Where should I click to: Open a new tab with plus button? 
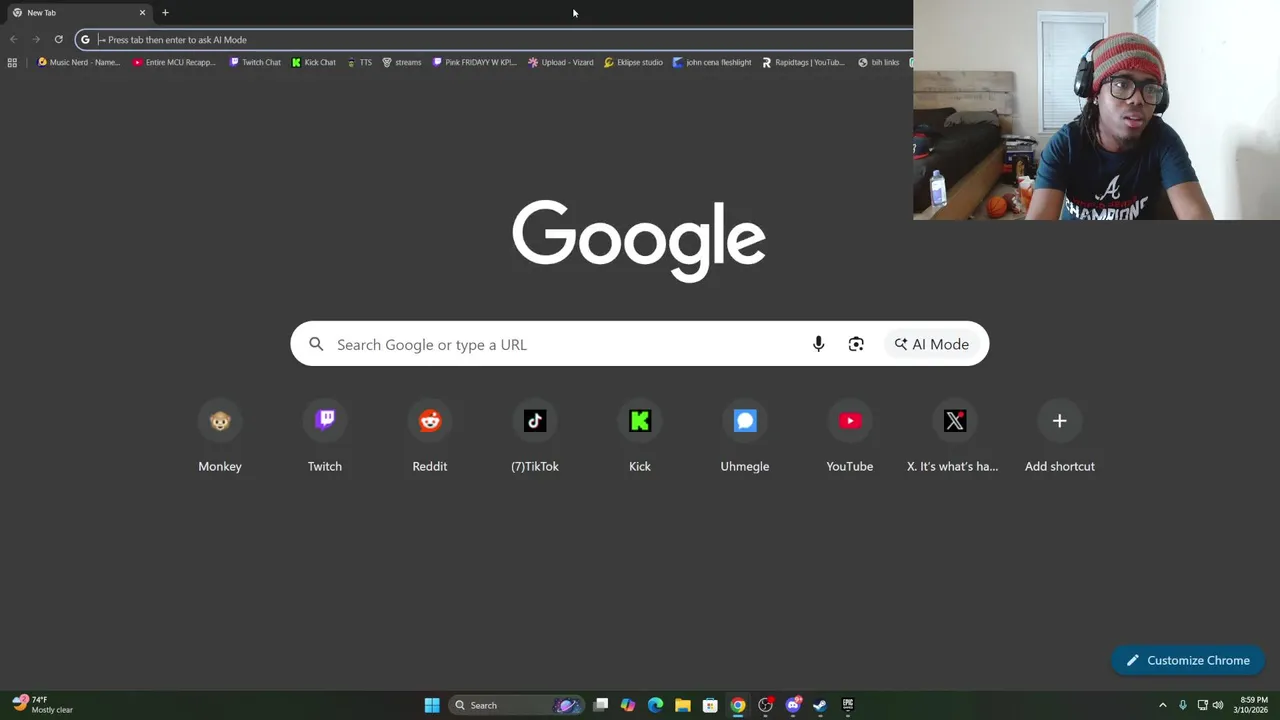(165, 12)
